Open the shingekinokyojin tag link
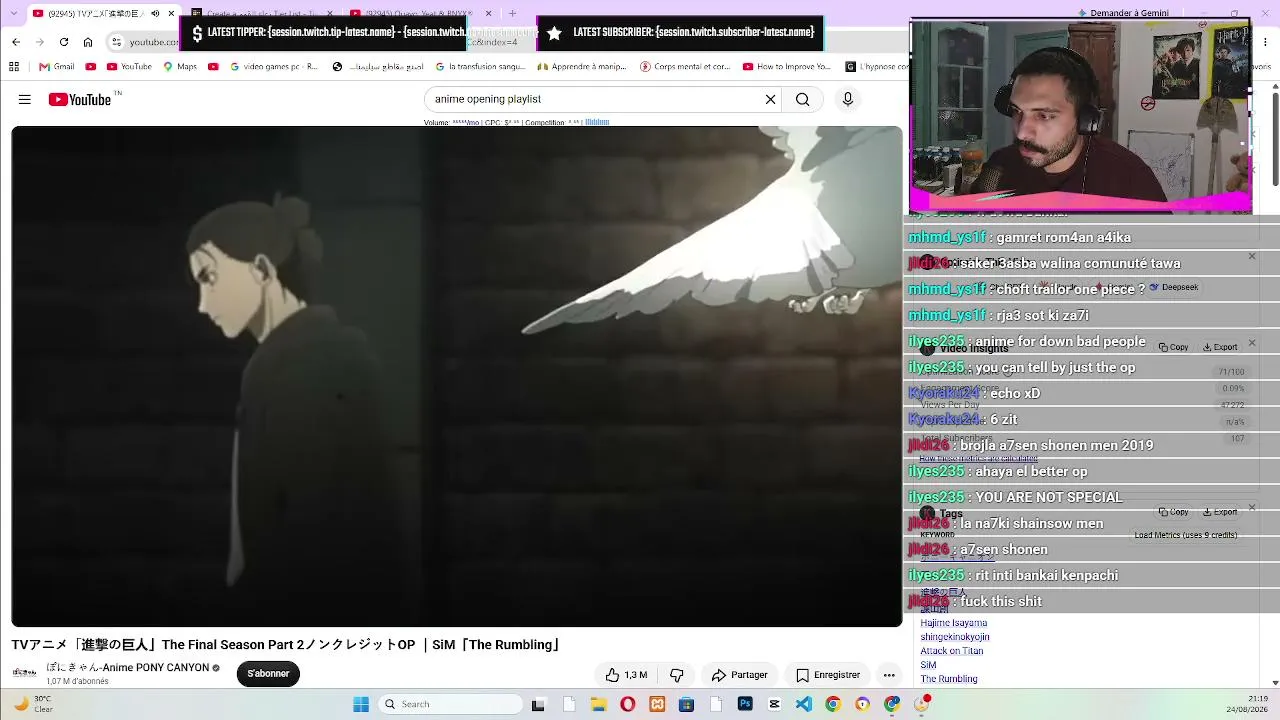 point(955,637)
